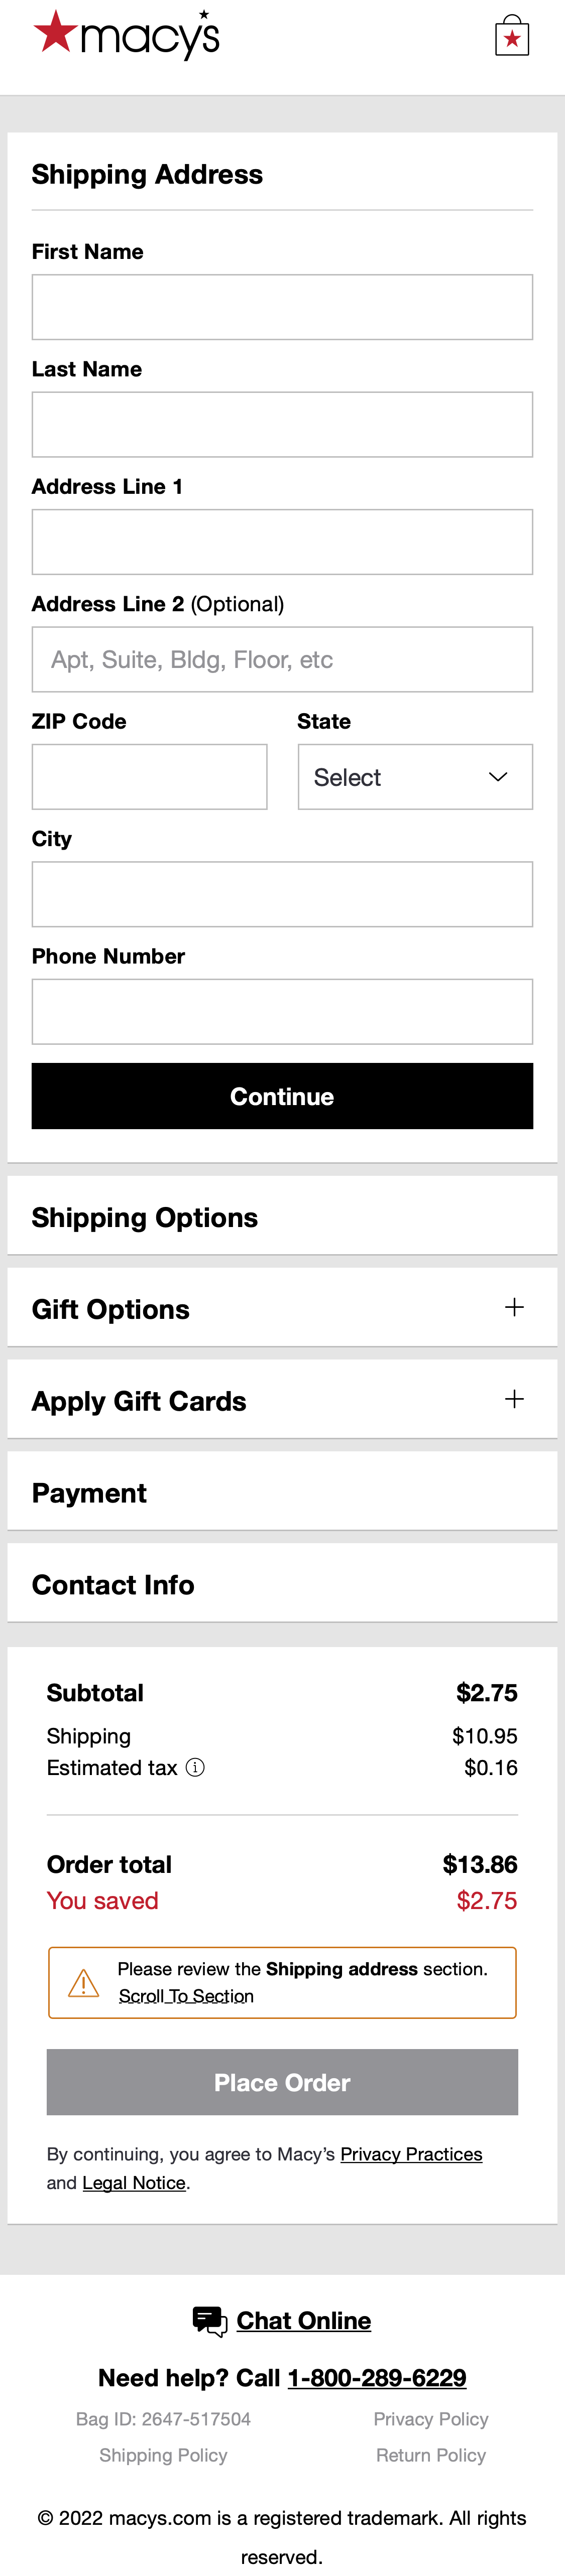
Task: Click the Continue button
Action: tap(281, 1096)
